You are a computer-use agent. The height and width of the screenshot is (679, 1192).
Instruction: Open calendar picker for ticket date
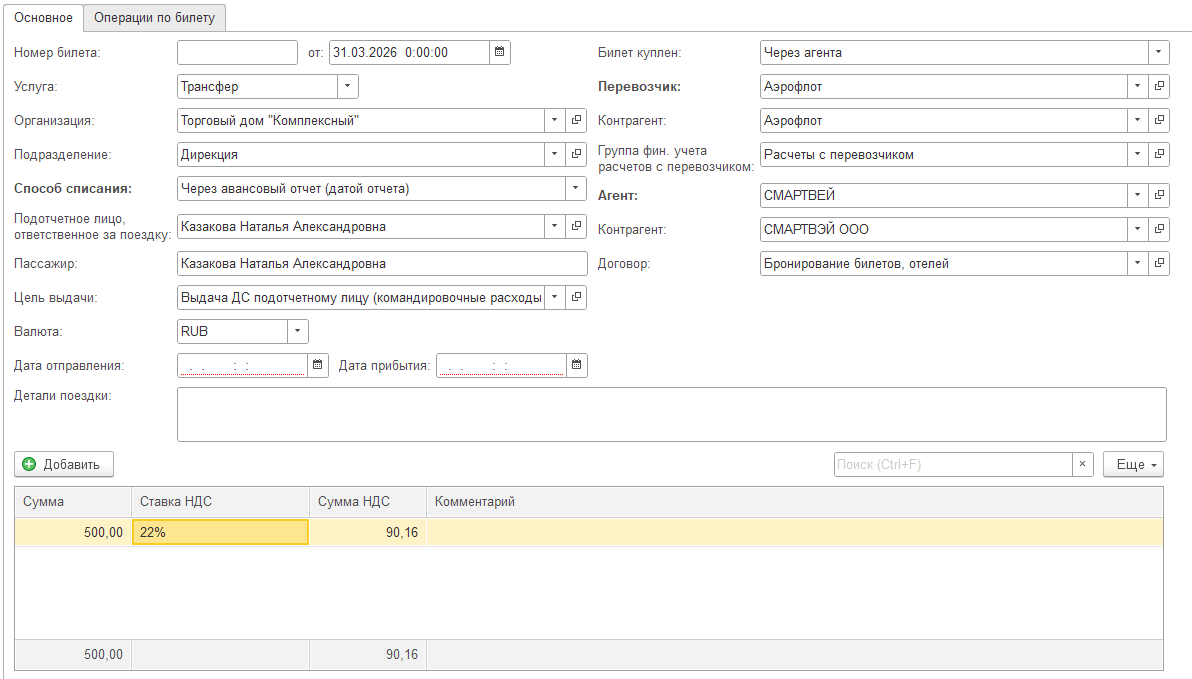click(500, 52)
